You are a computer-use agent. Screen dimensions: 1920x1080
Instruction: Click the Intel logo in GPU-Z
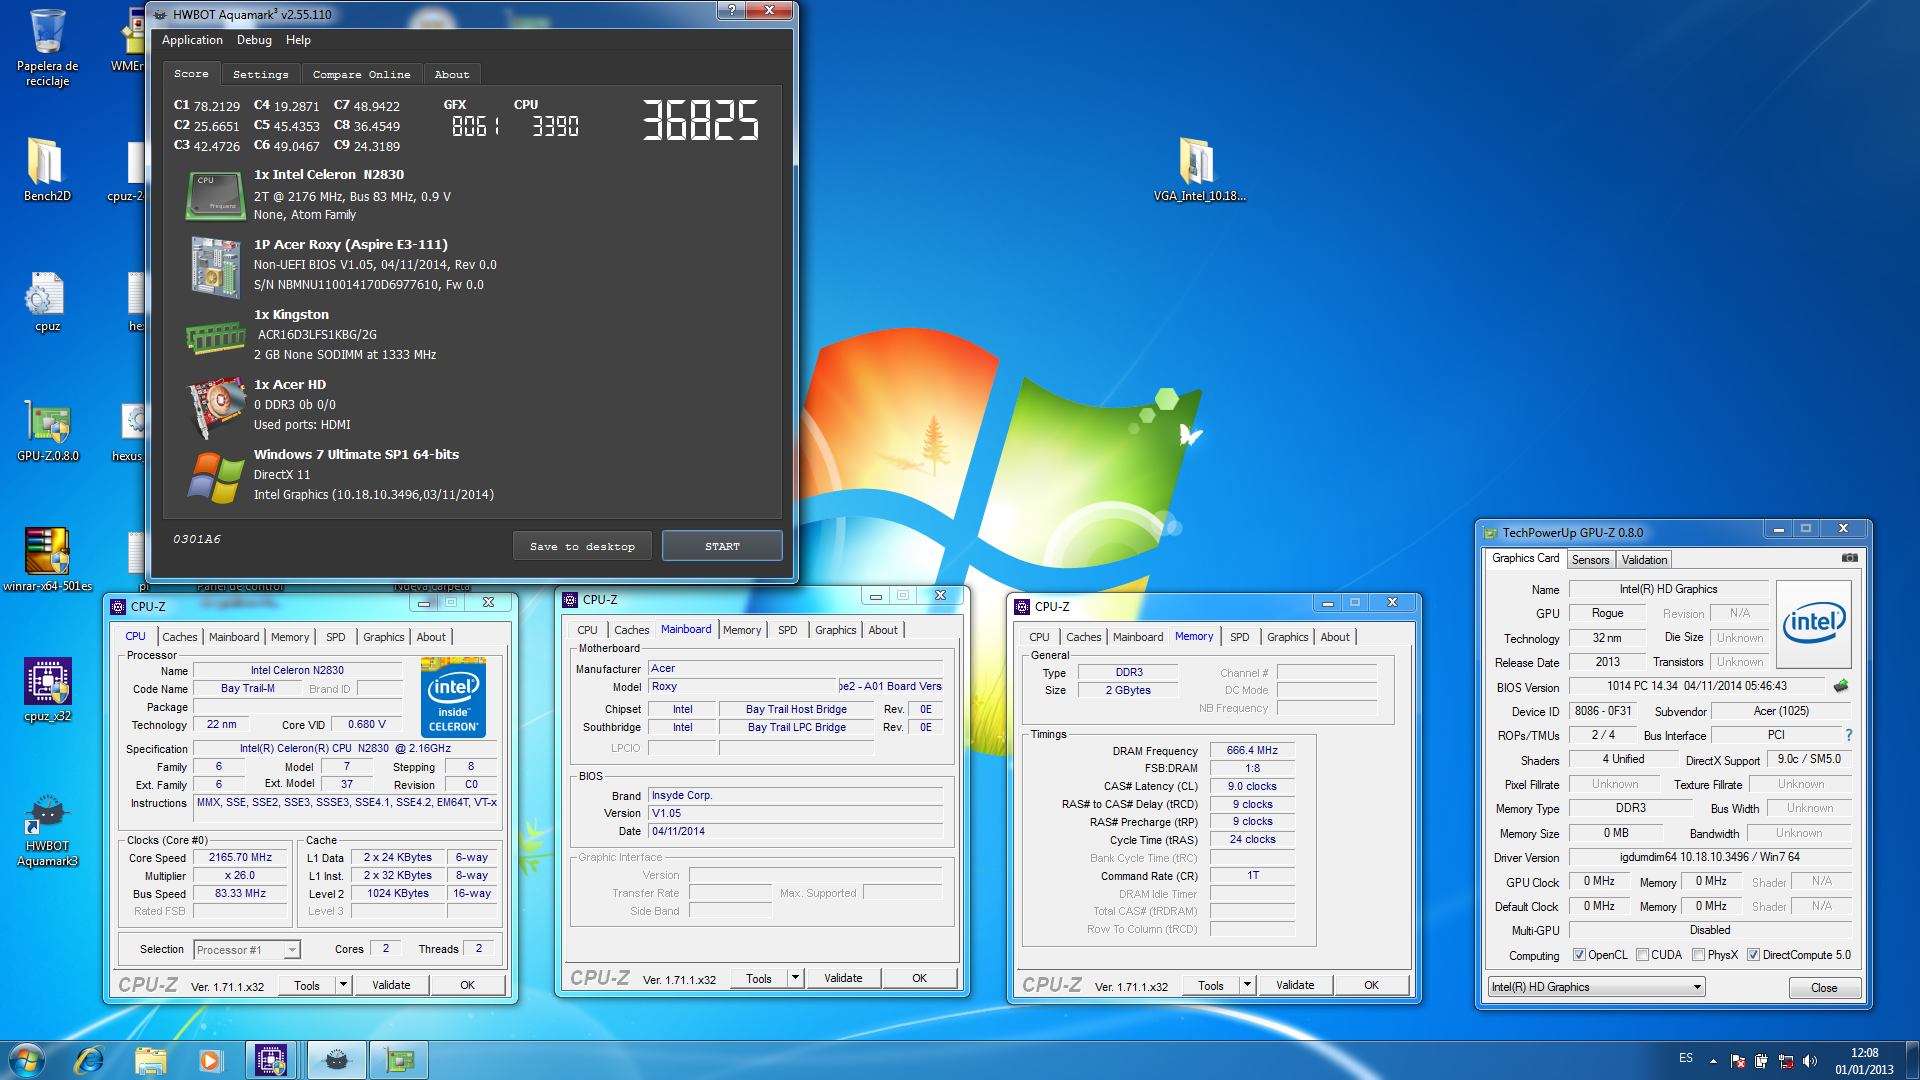pos(1814,623)
